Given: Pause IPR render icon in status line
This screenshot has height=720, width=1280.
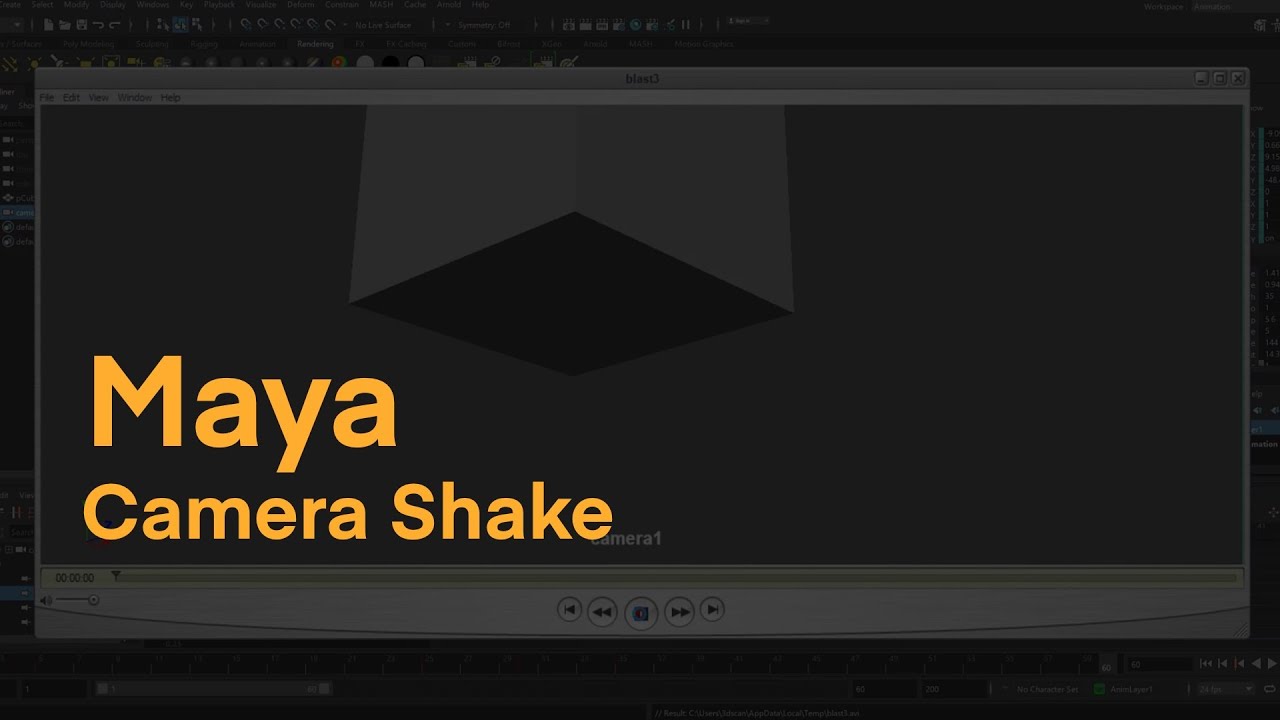Looking at the screenshot, I should click(685, 24).
